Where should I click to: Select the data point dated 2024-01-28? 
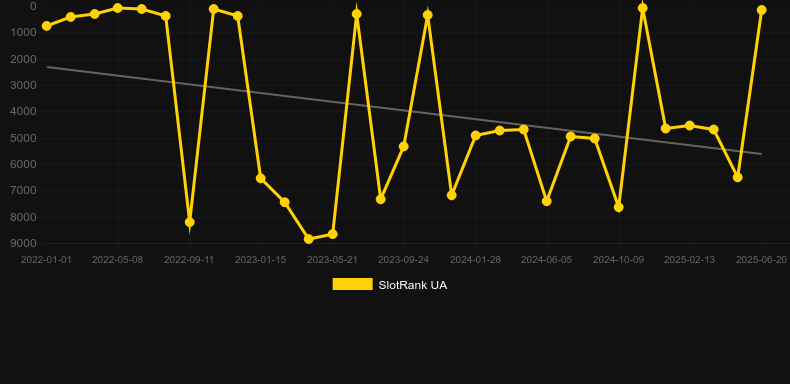(476, 136)
